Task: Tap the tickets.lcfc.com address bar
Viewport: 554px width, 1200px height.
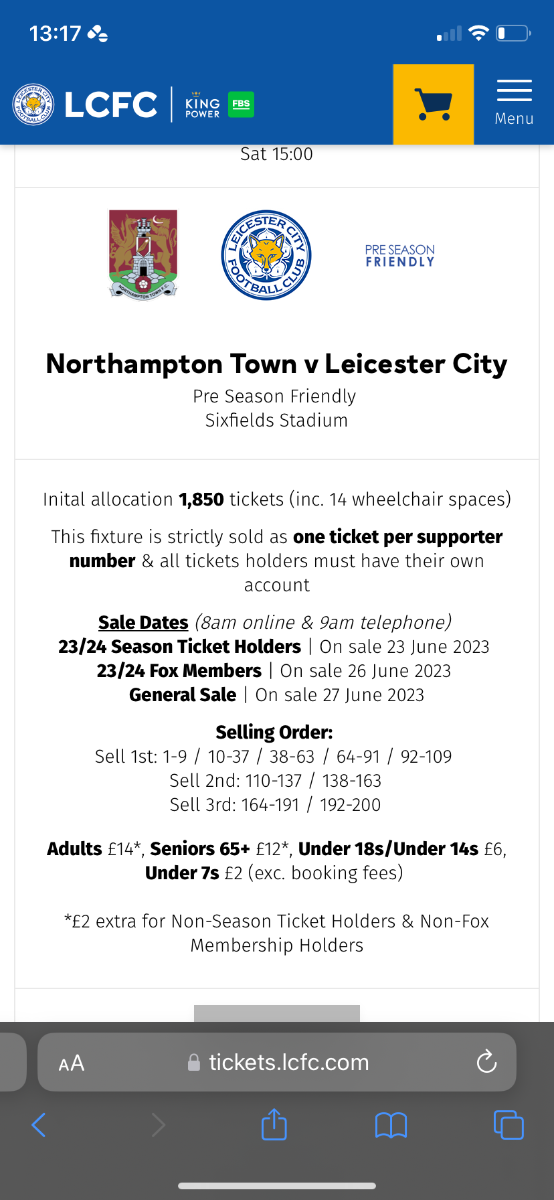Action: point(277,1062)
